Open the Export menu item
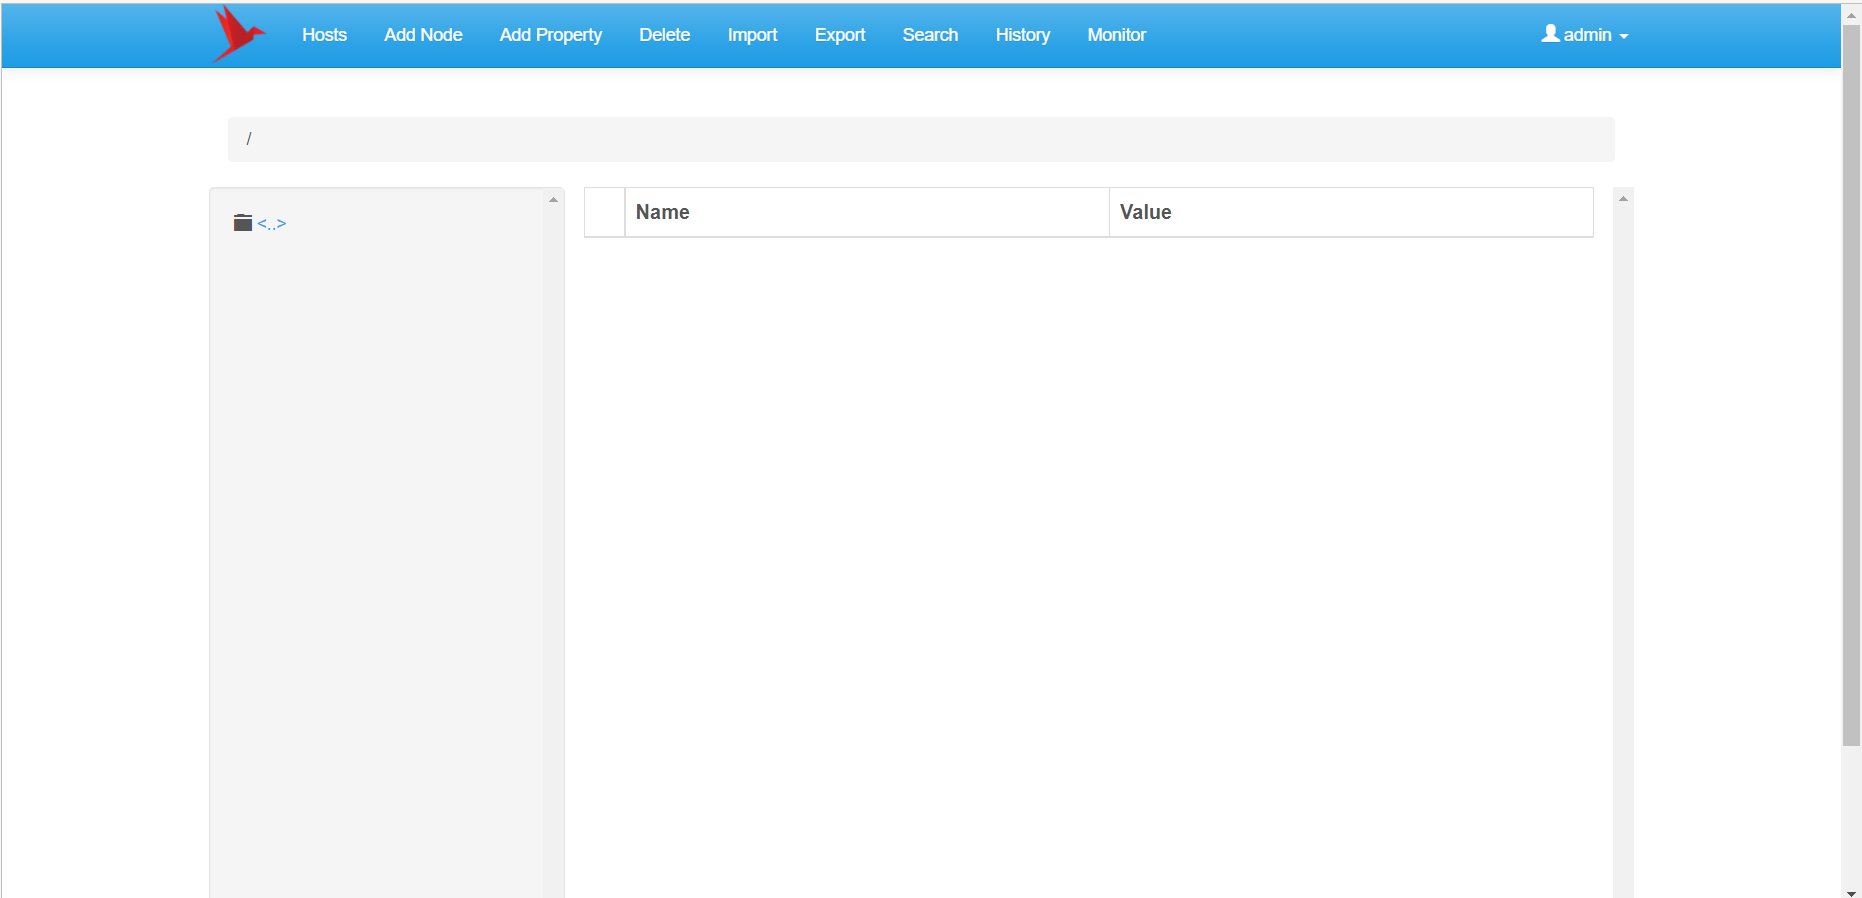 (840, 35)
